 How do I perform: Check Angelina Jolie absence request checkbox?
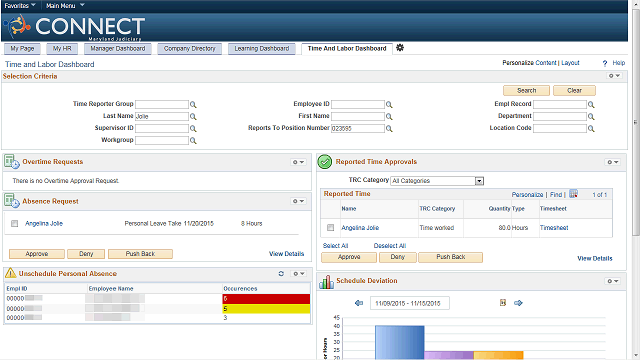(x=15, y=223)
